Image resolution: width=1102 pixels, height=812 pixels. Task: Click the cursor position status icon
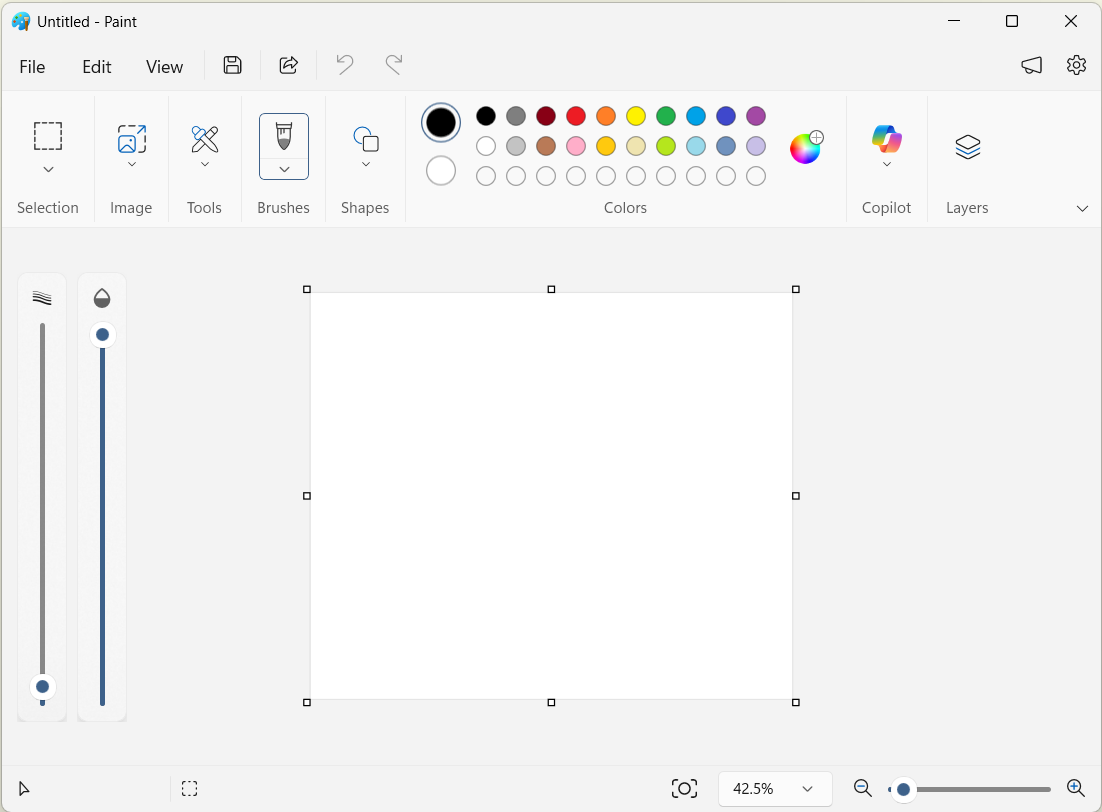[24, 789]
